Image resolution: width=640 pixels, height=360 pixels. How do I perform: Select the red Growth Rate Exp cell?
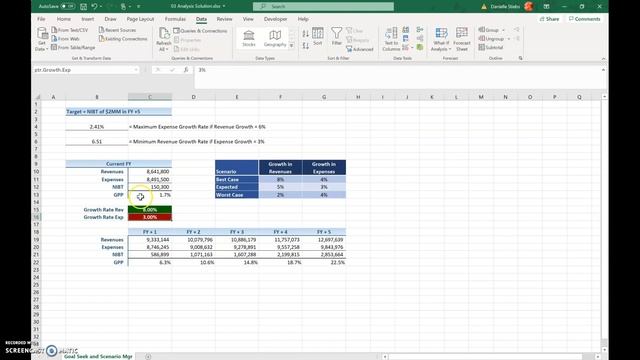pos(150,217)
